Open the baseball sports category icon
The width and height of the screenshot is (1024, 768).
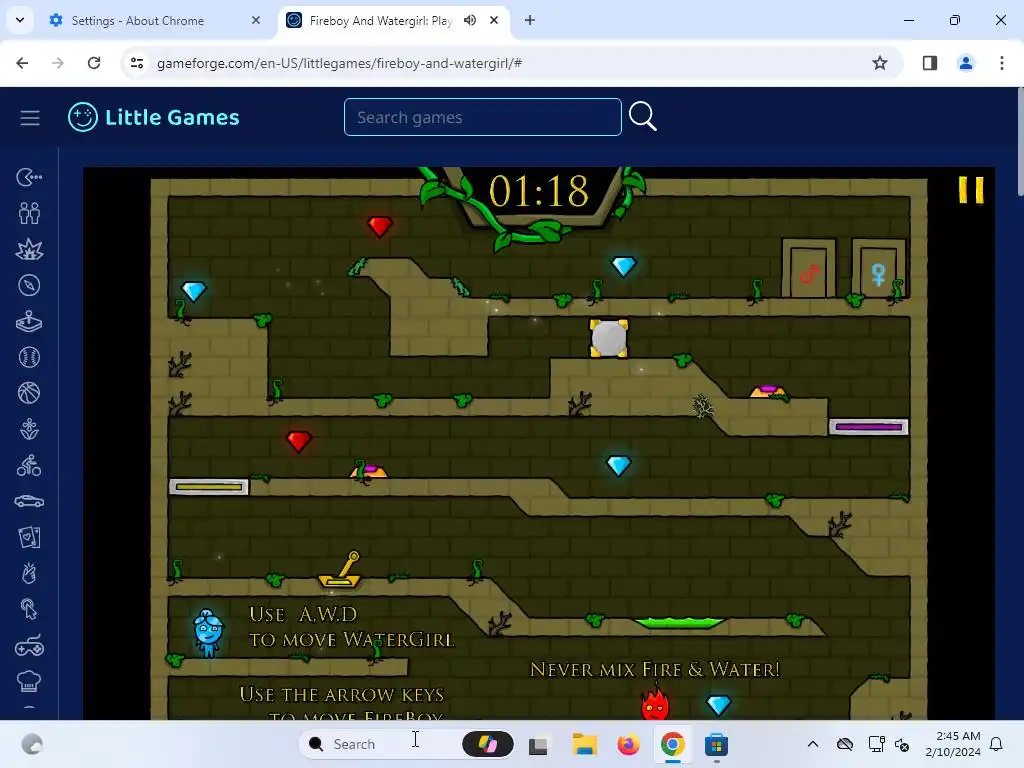click(29, 357)
